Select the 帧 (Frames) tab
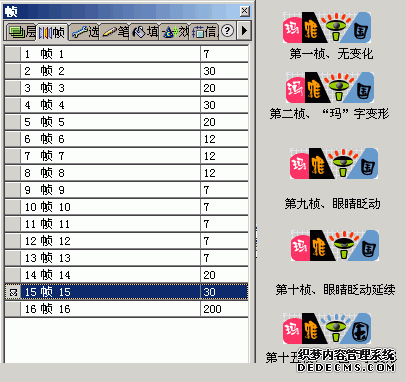The width and height of the screenshot is (406, 382). (52, 32)
